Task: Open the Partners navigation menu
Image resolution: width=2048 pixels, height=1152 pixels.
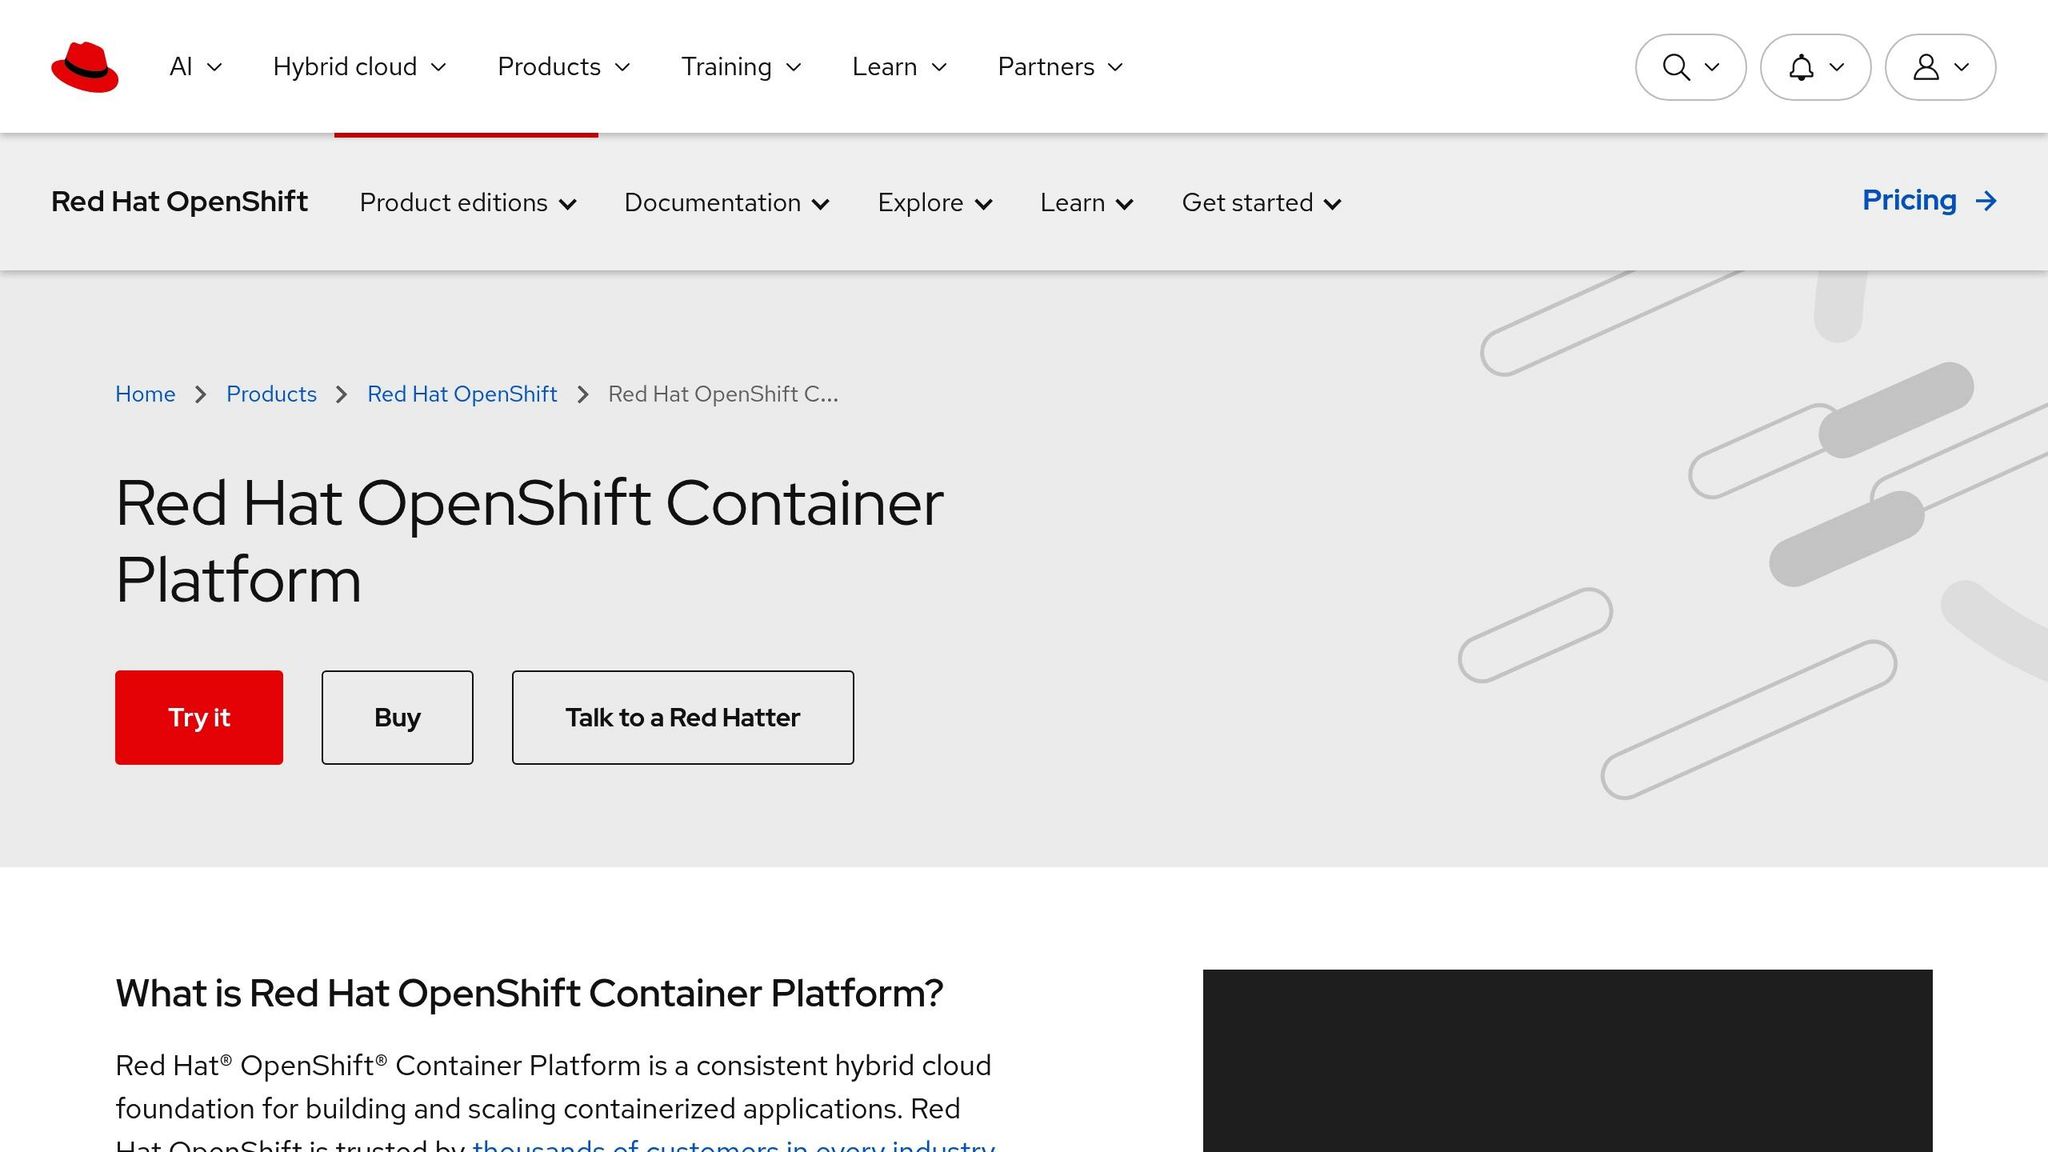Action: (x=1059, y=67)
